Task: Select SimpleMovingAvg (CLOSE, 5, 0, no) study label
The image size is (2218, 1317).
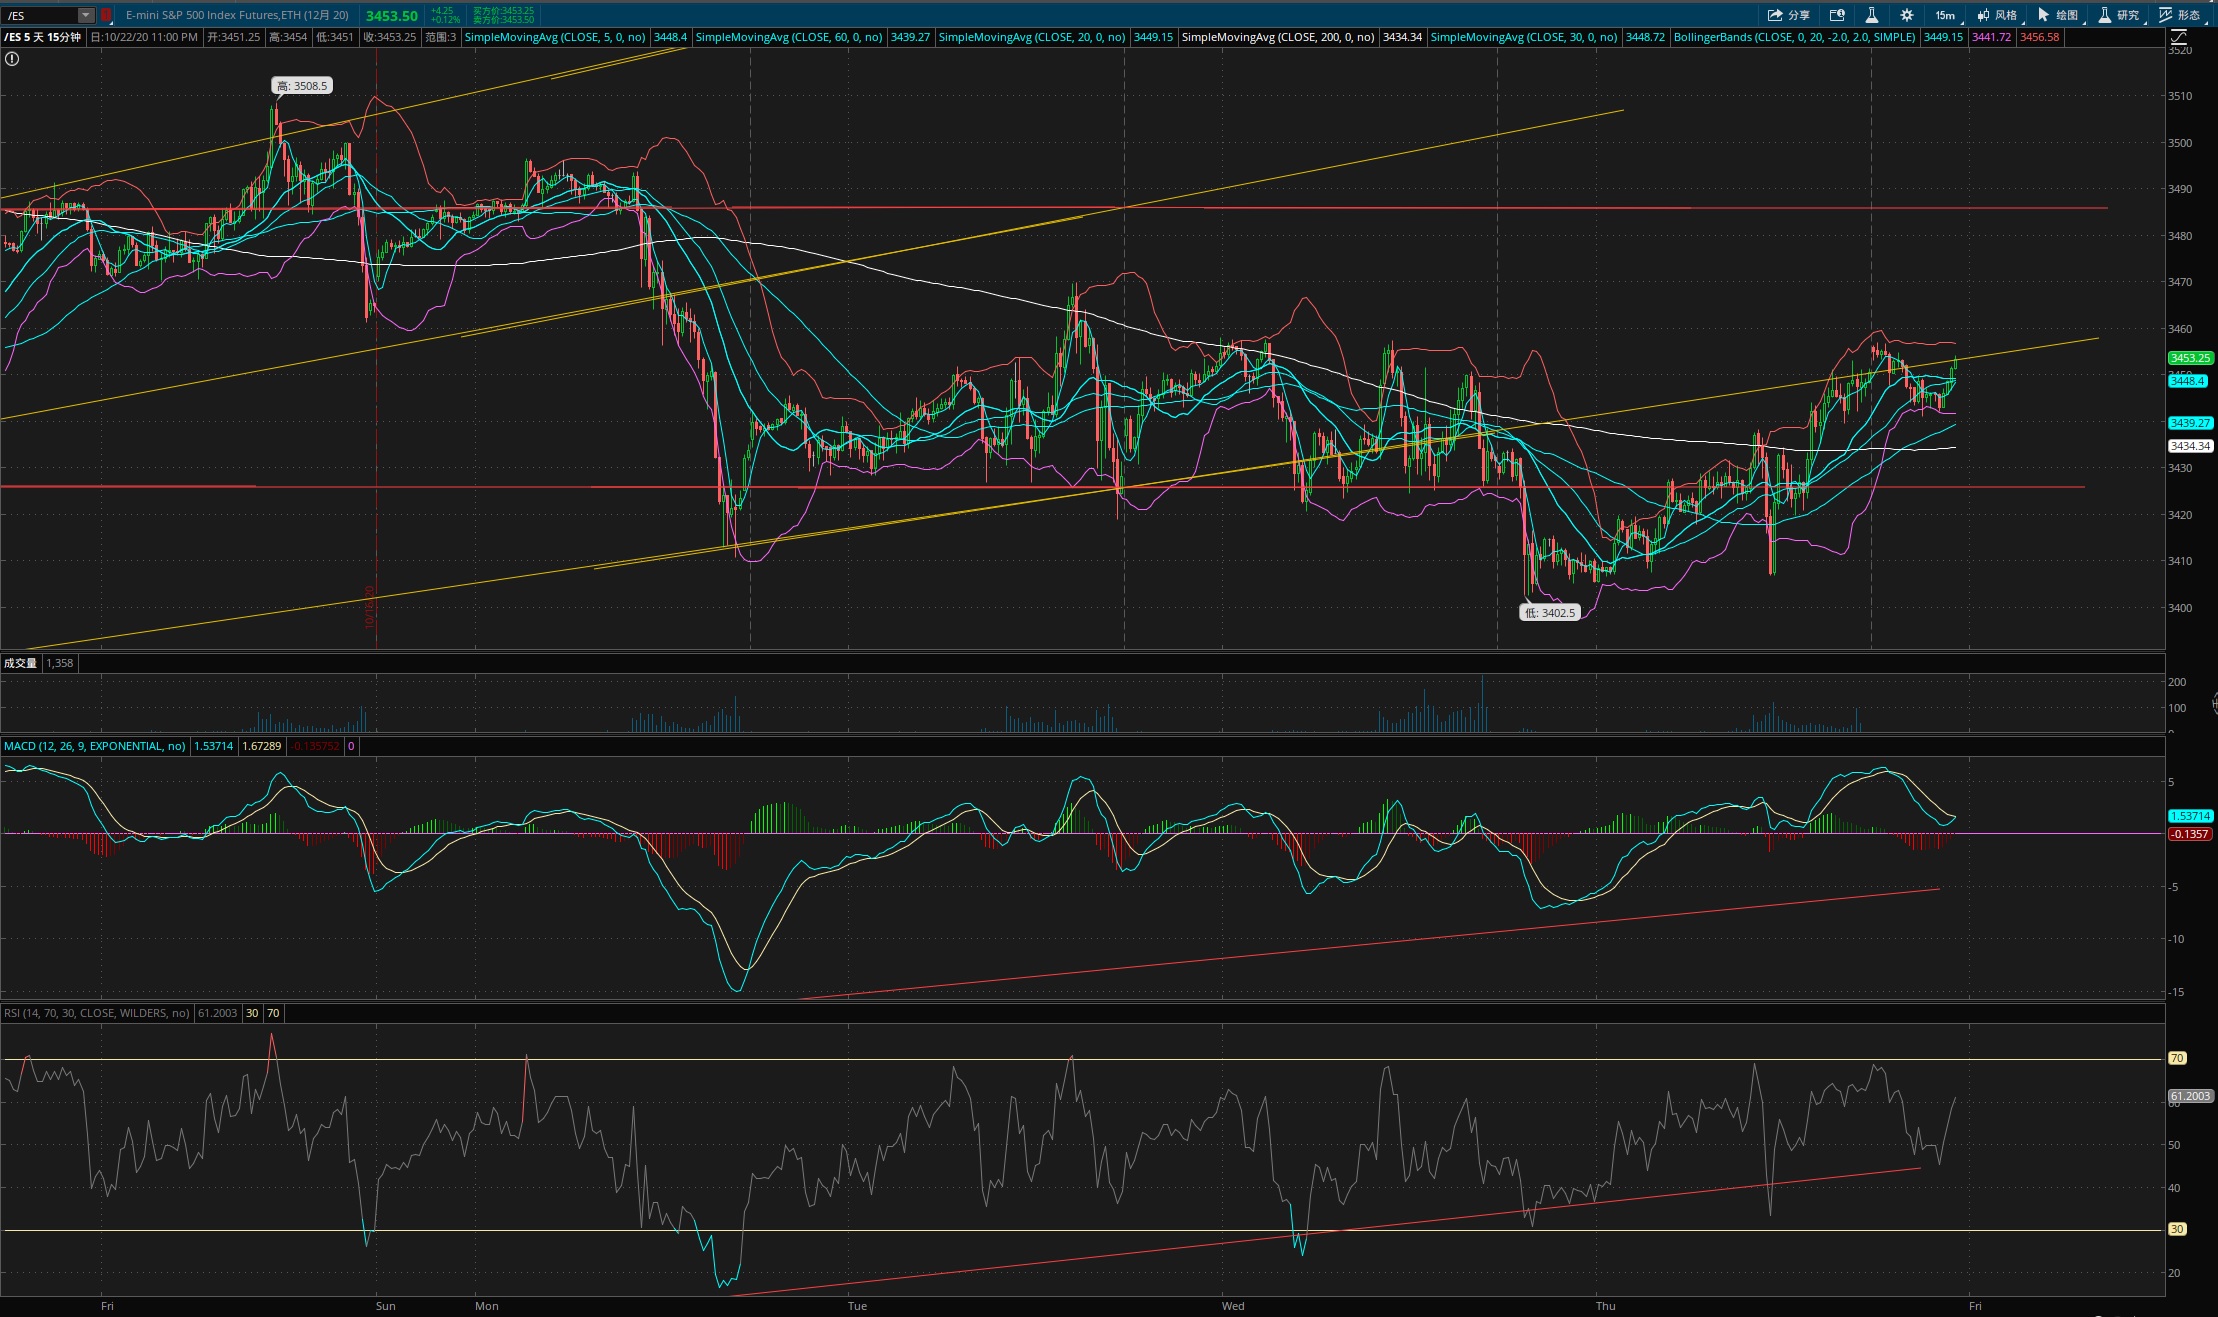Action: pyautogui.click(x=555, y=37)
